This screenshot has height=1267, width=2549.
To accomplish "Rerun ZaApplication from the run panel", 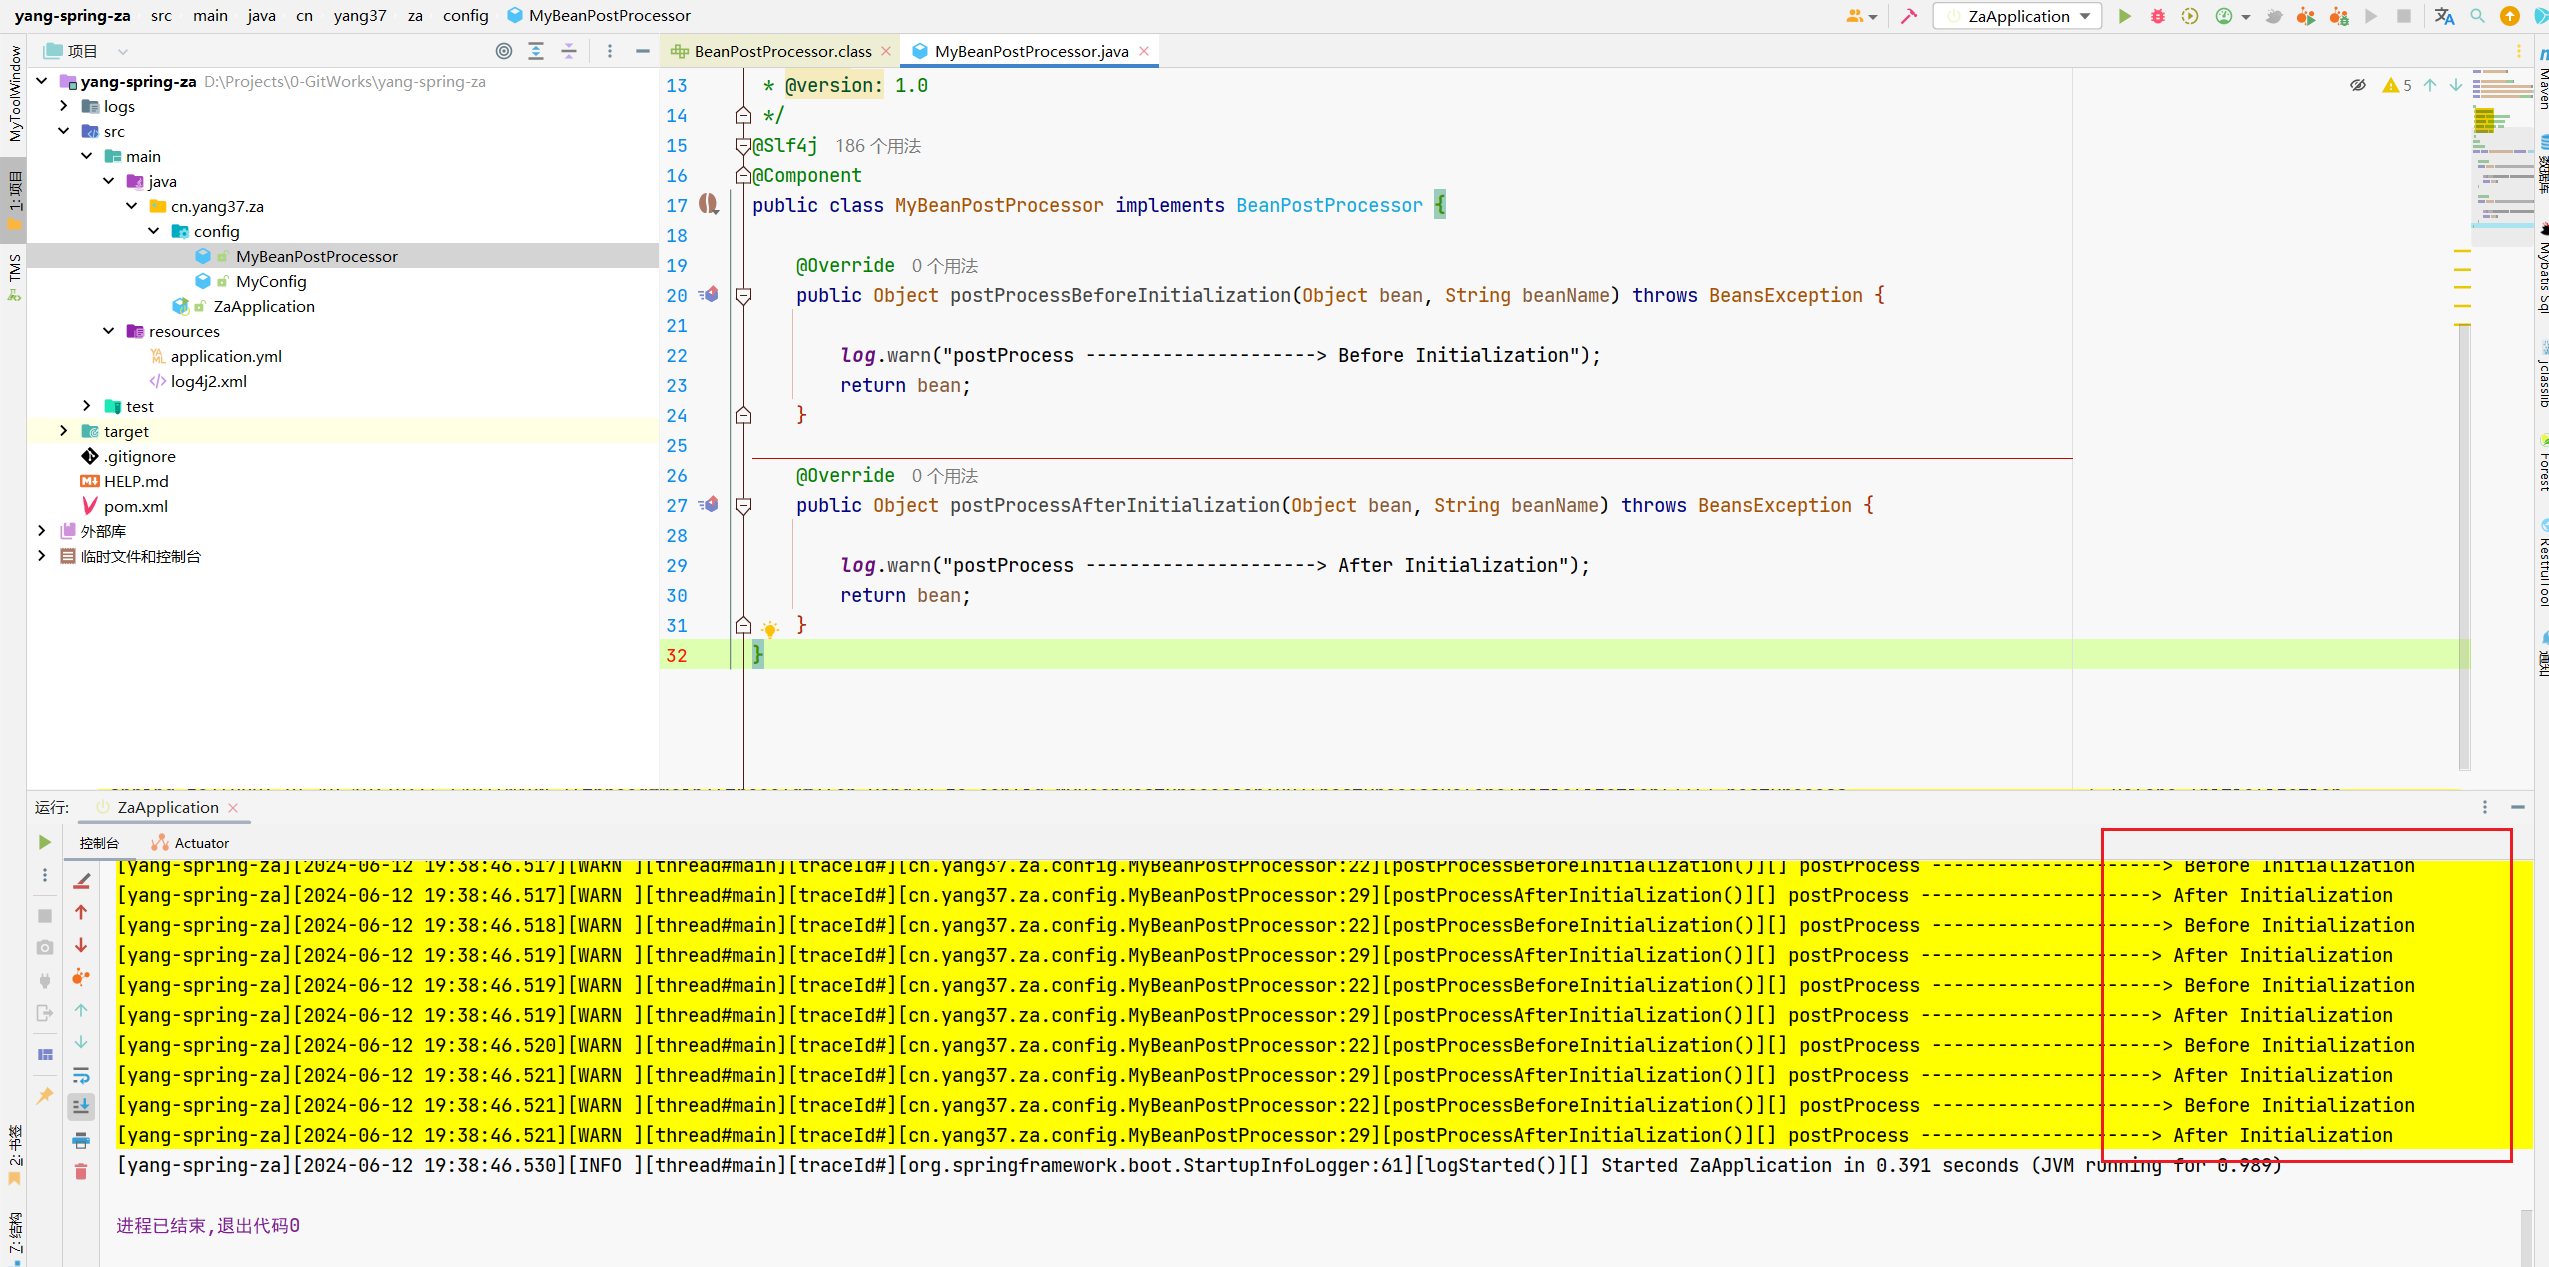I will click(45, 842).
